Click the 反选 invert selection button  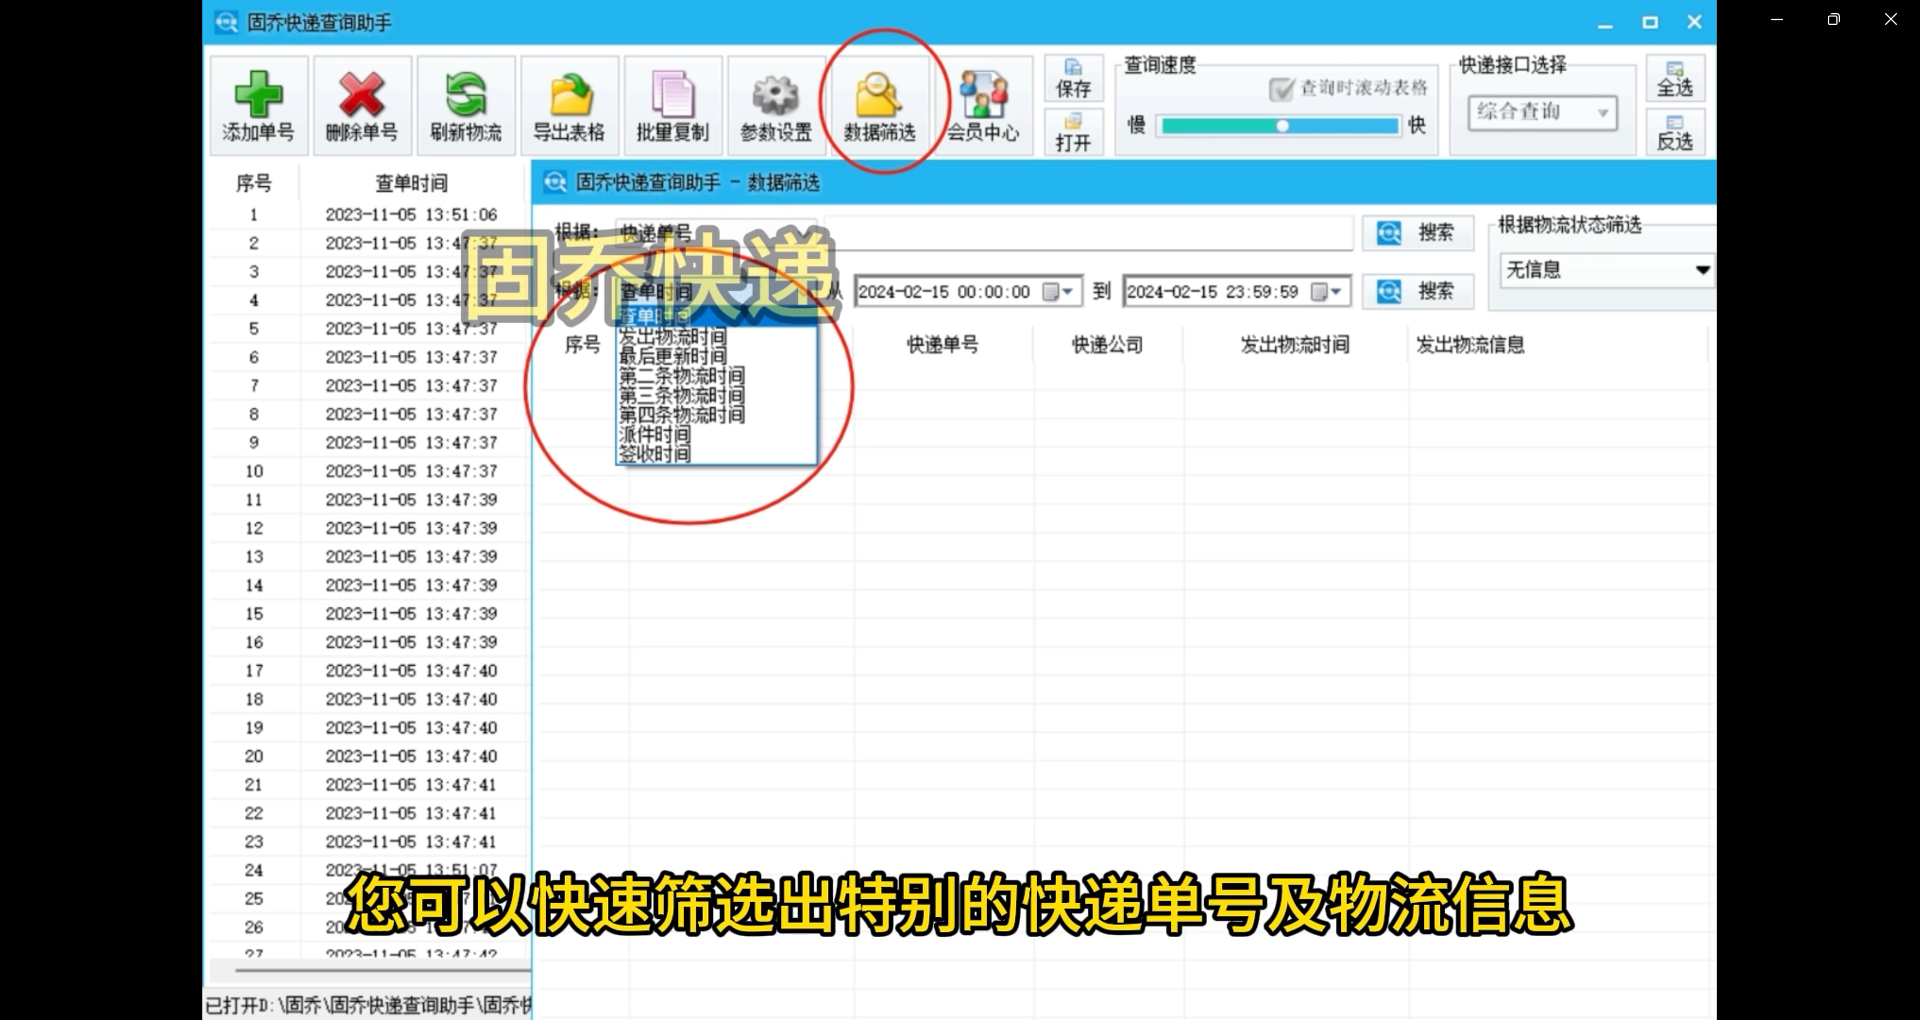click(1675, 132)
